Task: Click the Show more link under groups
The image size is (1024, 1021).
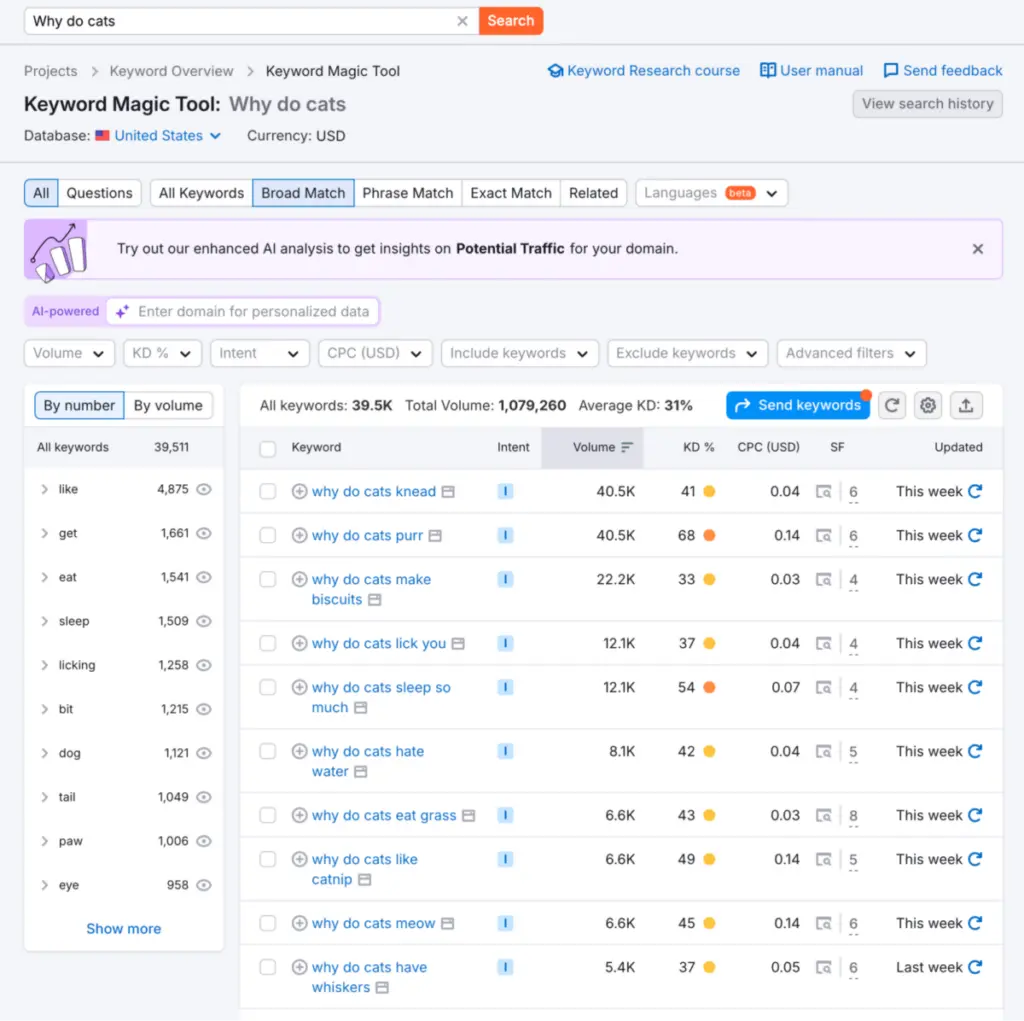Action: pyautogui.click(x=123, y=929)
